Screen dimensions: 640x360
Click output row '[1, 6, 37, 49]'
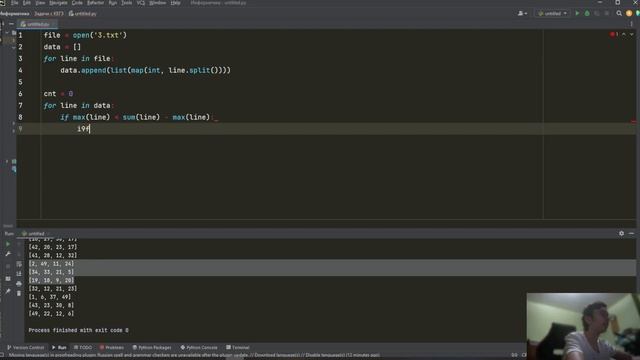pos(50,297)
